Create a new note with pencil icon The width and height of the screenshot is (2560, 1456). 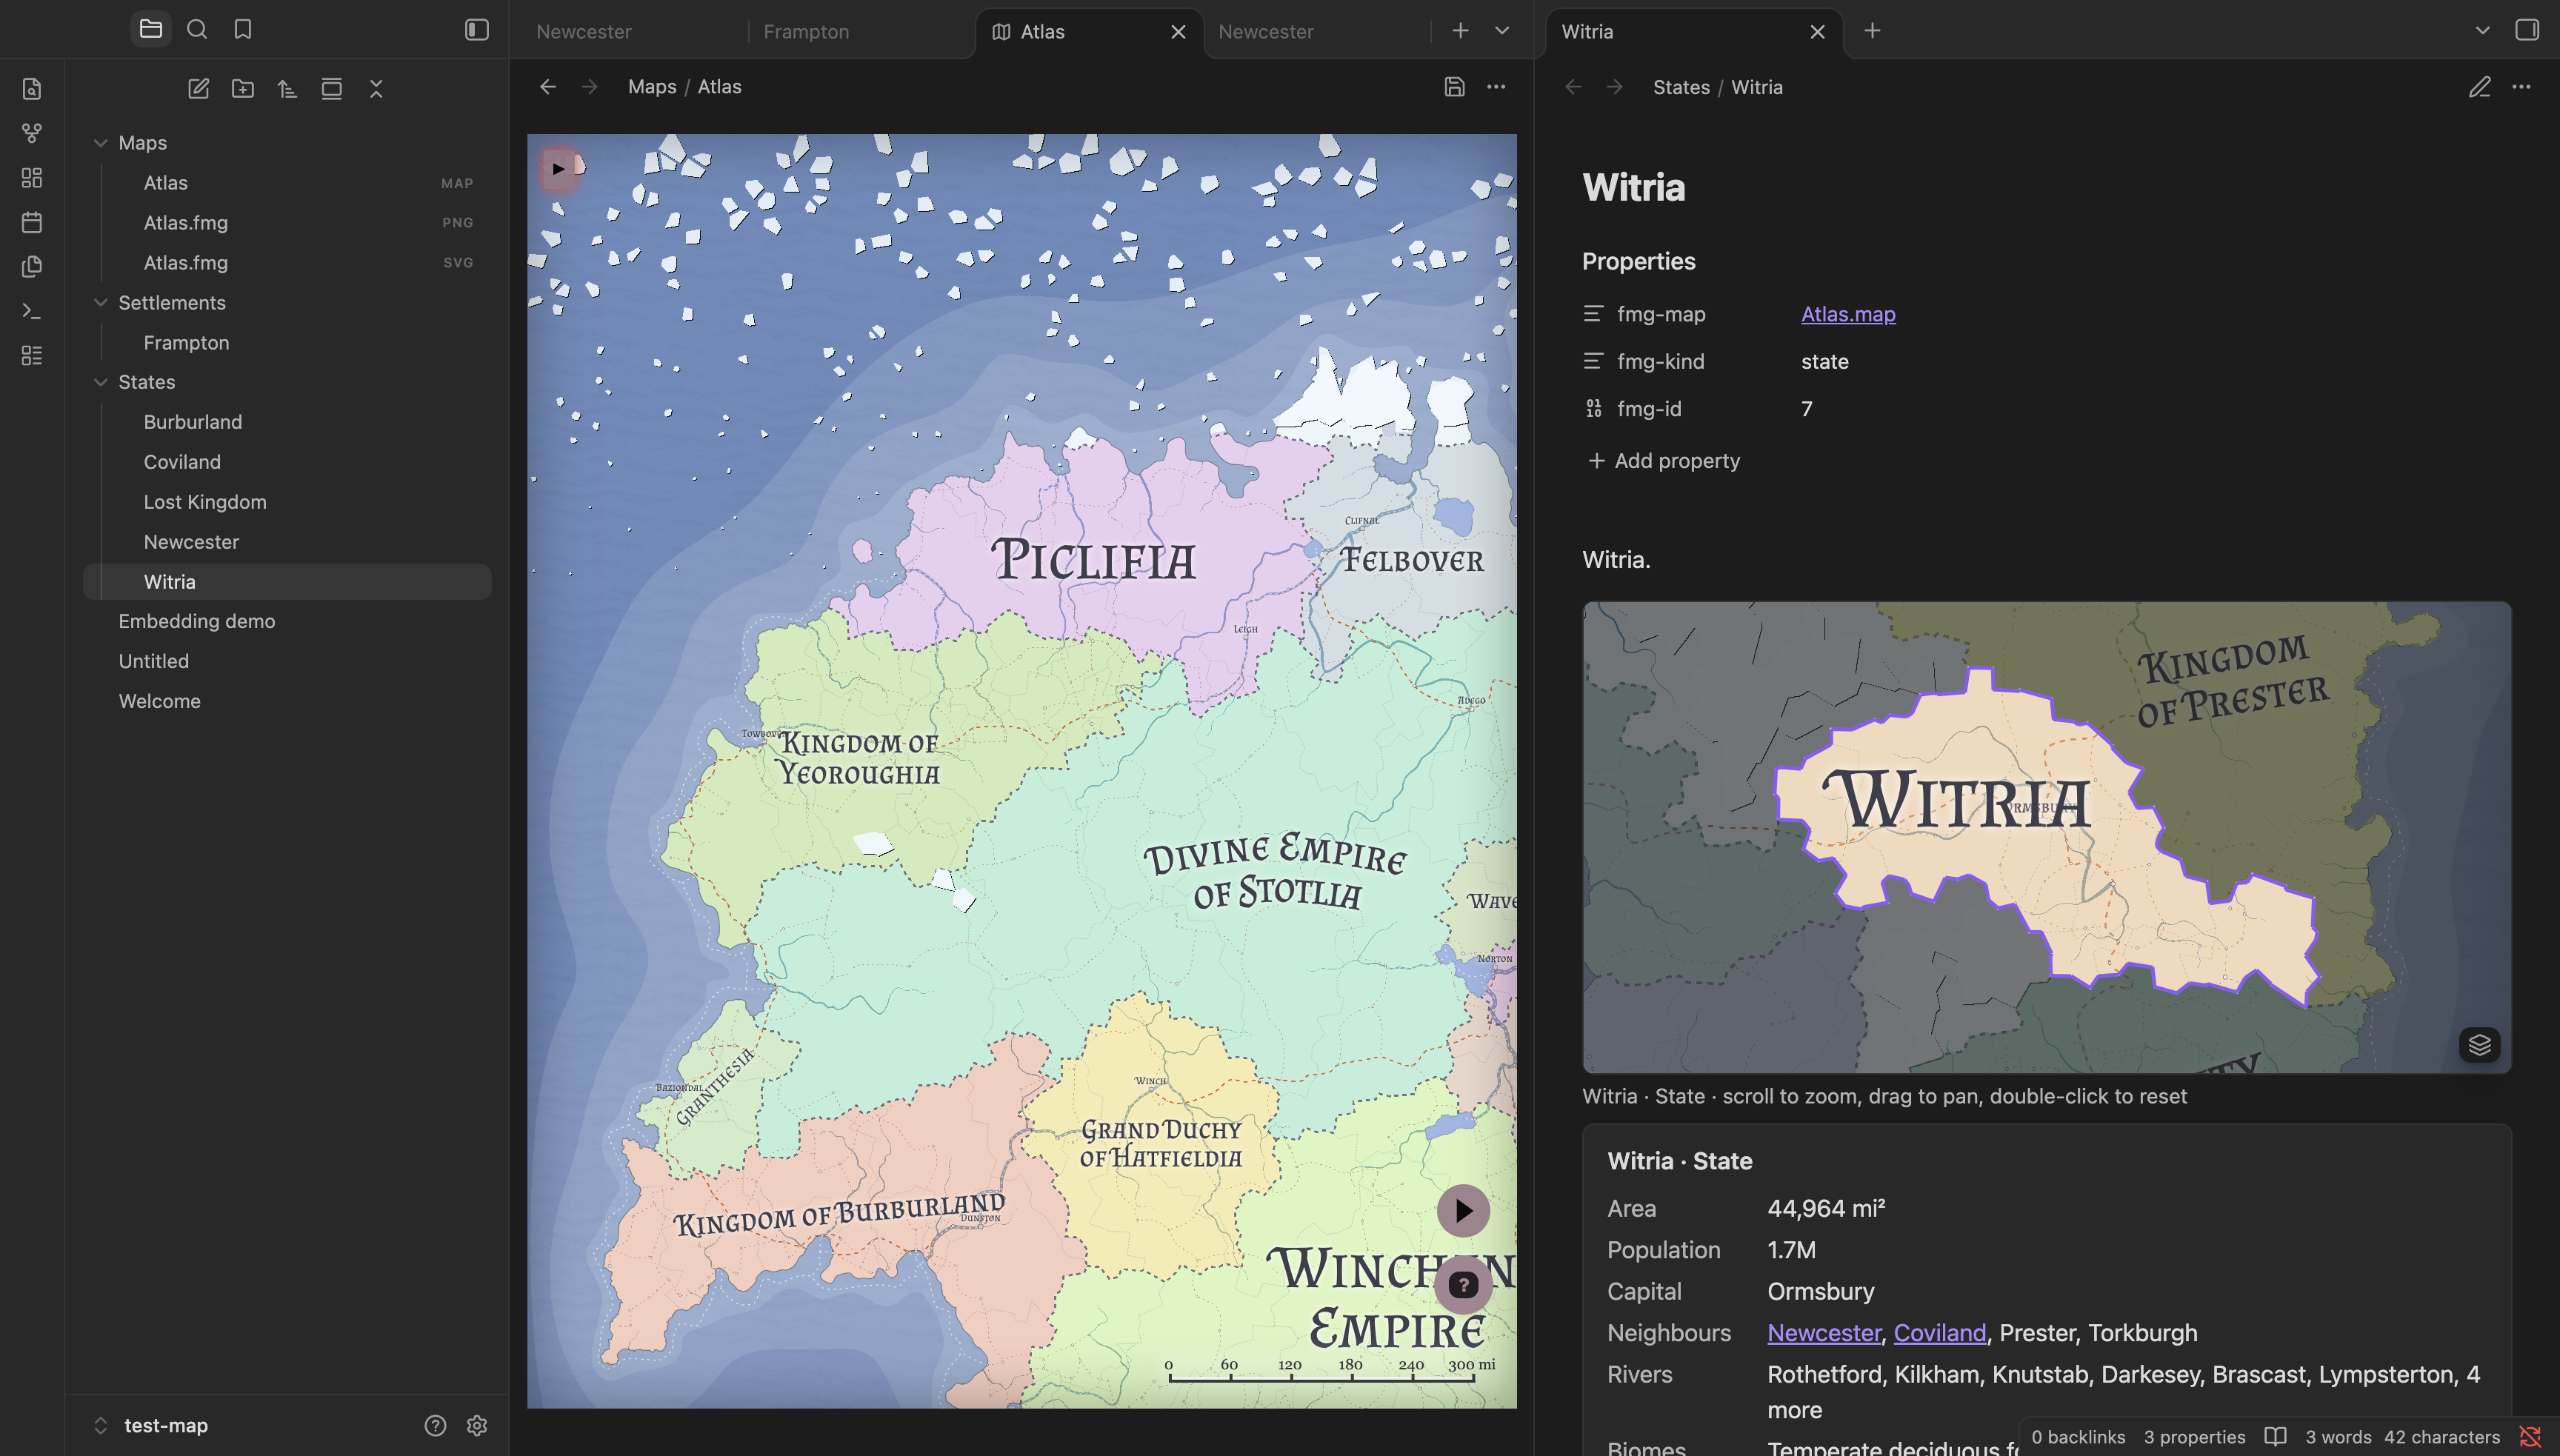[199, 89]
